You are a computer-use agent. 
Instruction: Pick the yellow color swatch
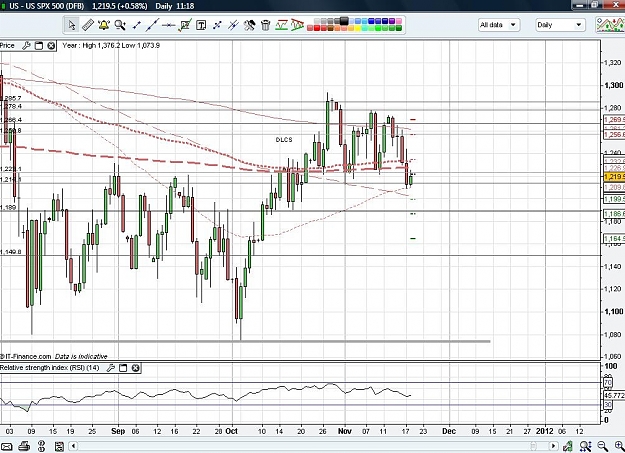[x=358, y=28]
